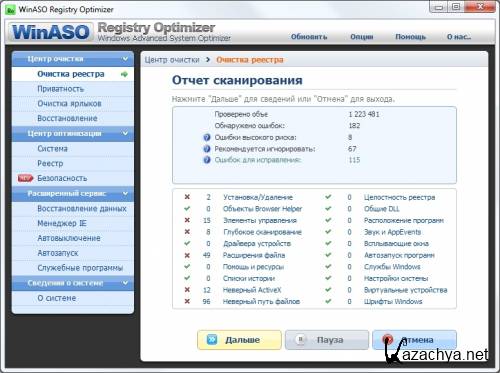Viewport: 500px width, 373px height.
Task: Open Восстановление under Центр очистки
Action: pos(73,119)
